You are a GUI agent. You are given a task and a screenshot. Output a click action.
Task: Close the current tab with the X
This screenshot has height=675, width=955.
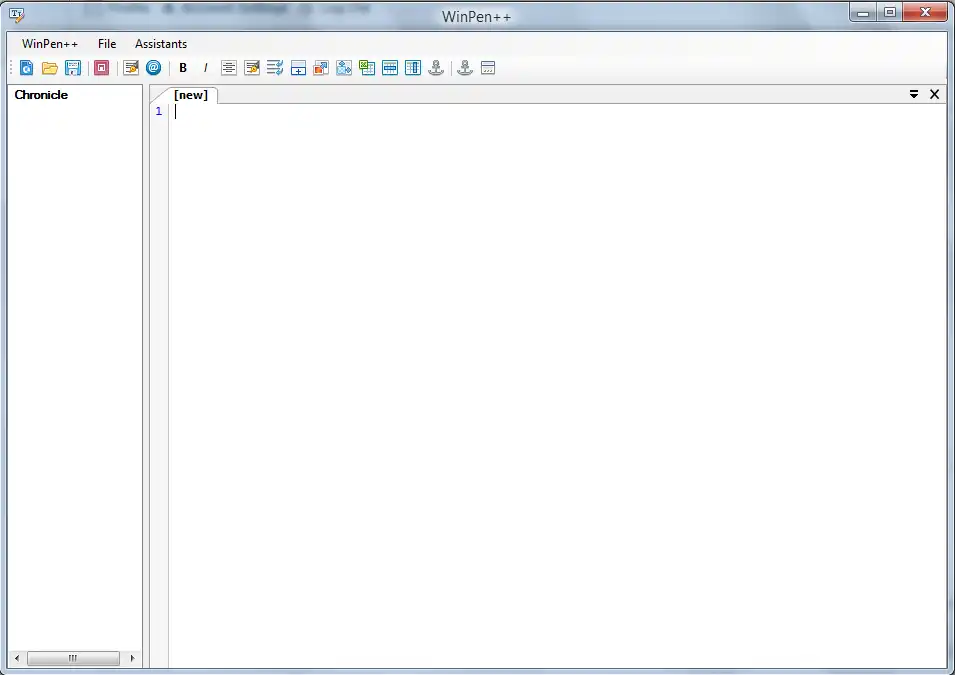pyautogui.click(x=934, y=94)
